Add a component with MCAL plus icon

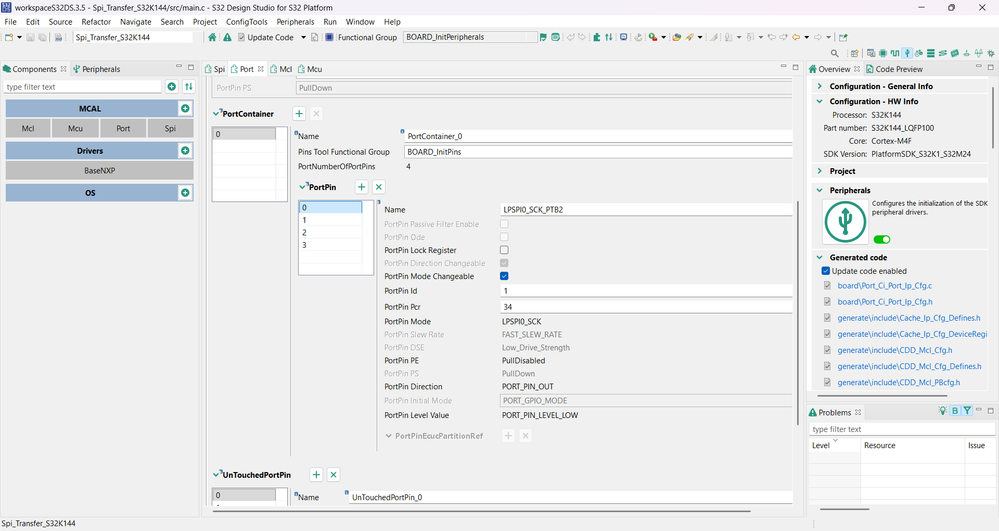point(185,108)
